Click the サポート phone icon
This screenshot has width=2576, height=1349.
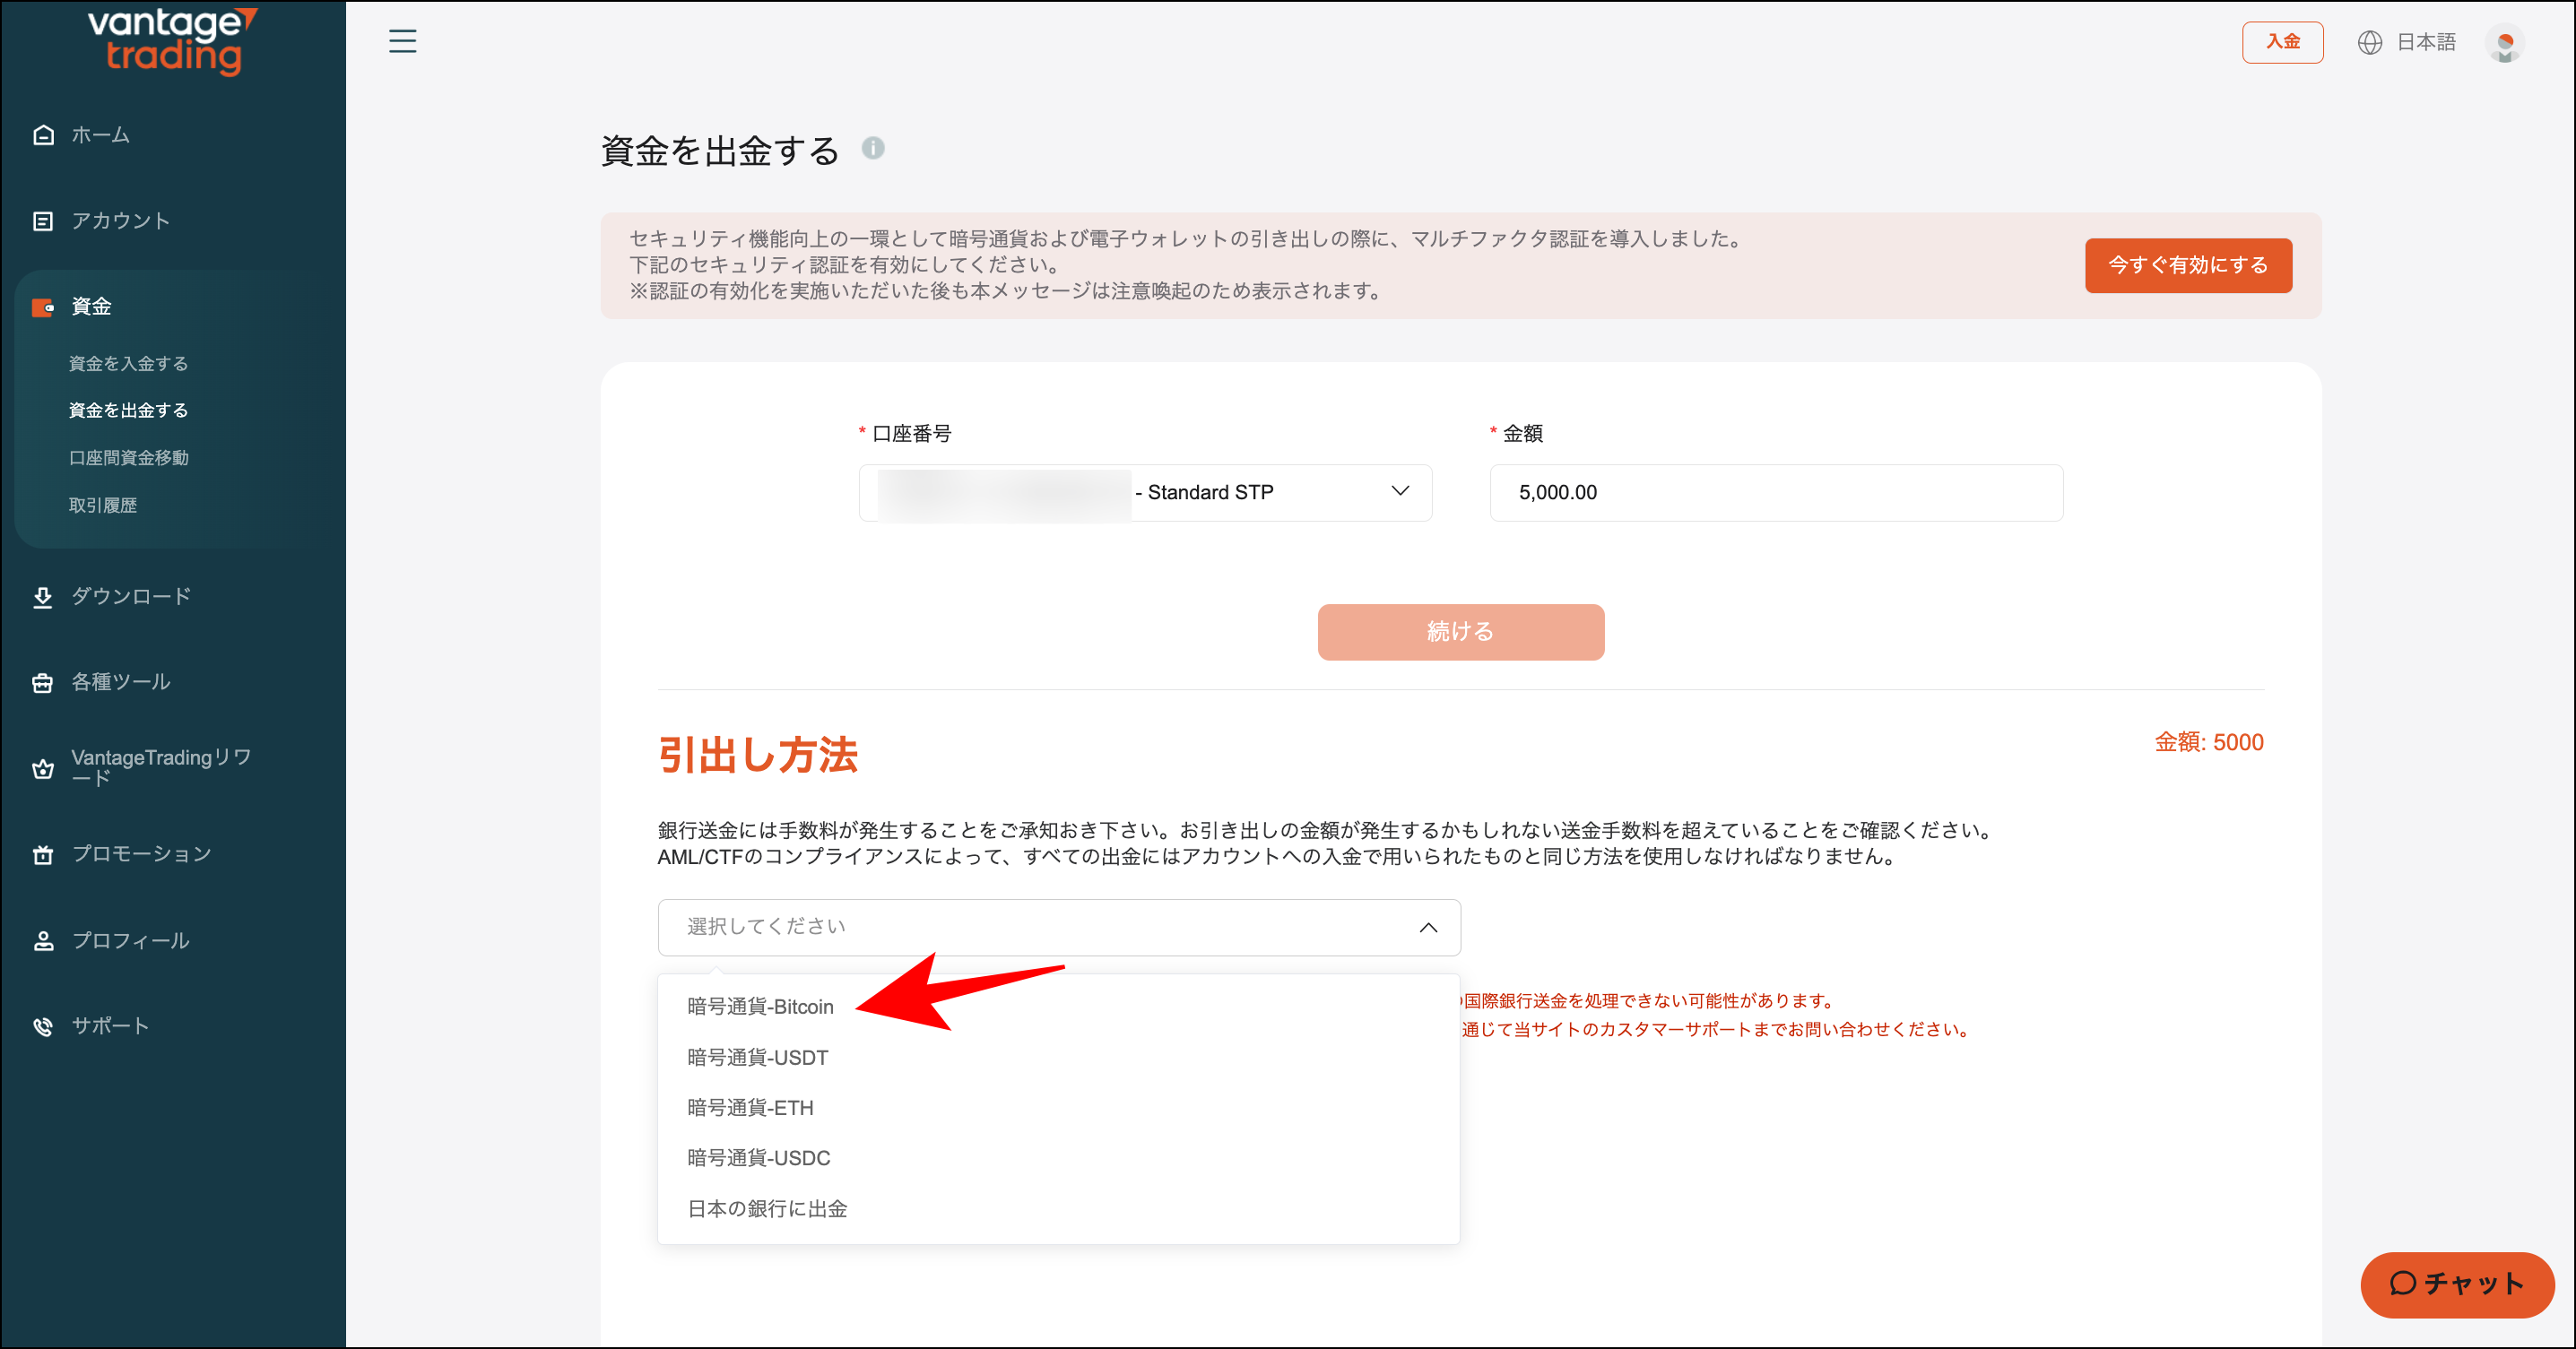(43, 1025)
